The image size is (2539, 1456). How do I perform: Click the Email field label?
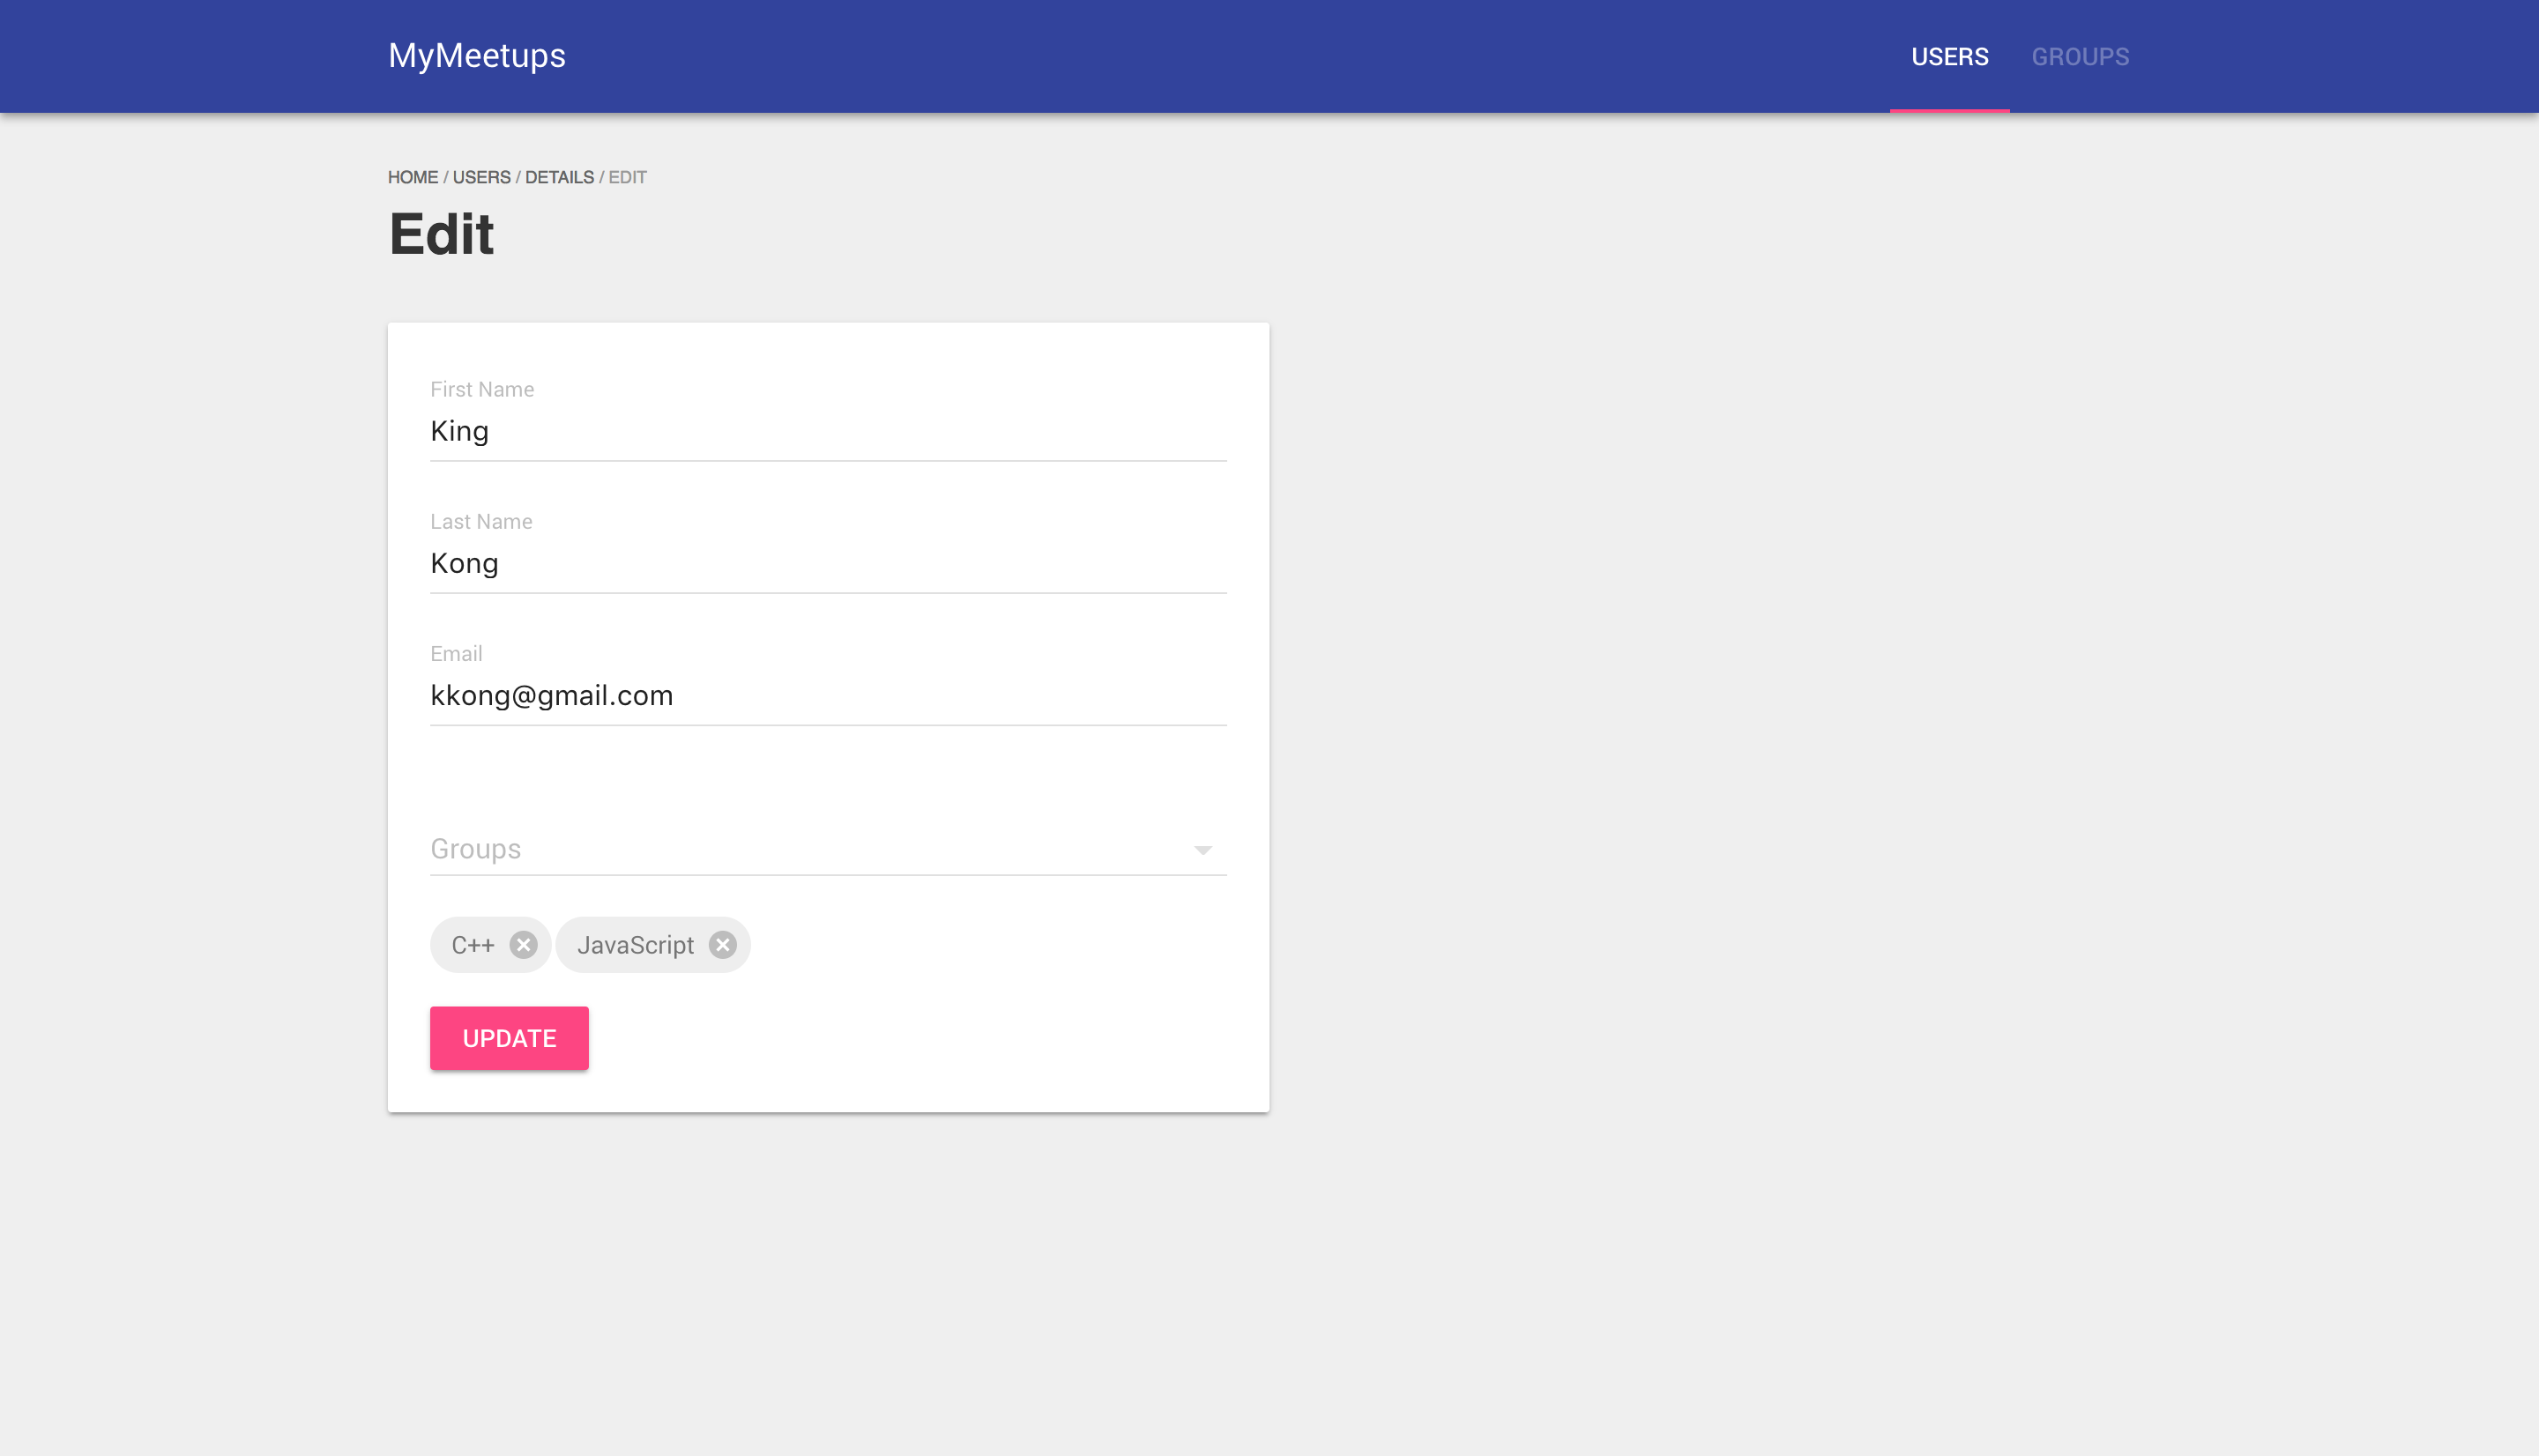456,653
